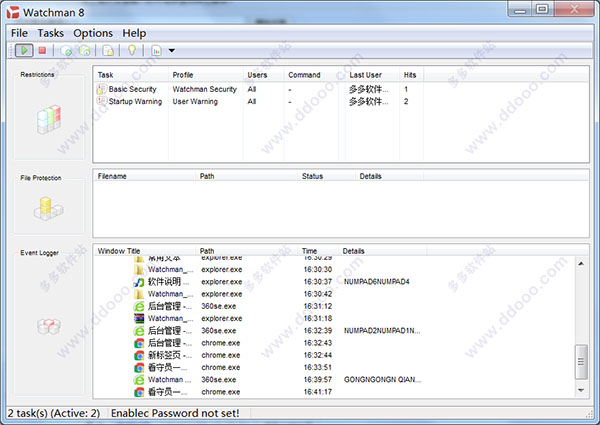Click the green task properties toolbar icon
This screenshot has width=600, height=425.
84,50
